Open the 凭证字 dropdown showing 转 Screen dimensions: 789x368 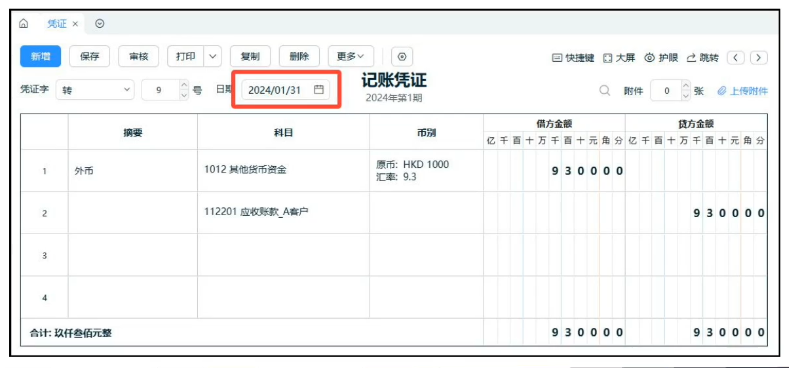click(x=95, y=91)
